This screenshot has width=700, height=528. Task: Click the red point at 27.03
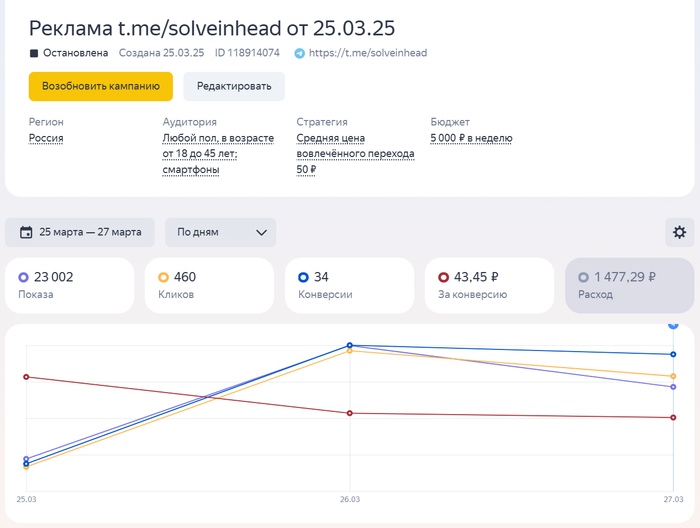(673, 418)
